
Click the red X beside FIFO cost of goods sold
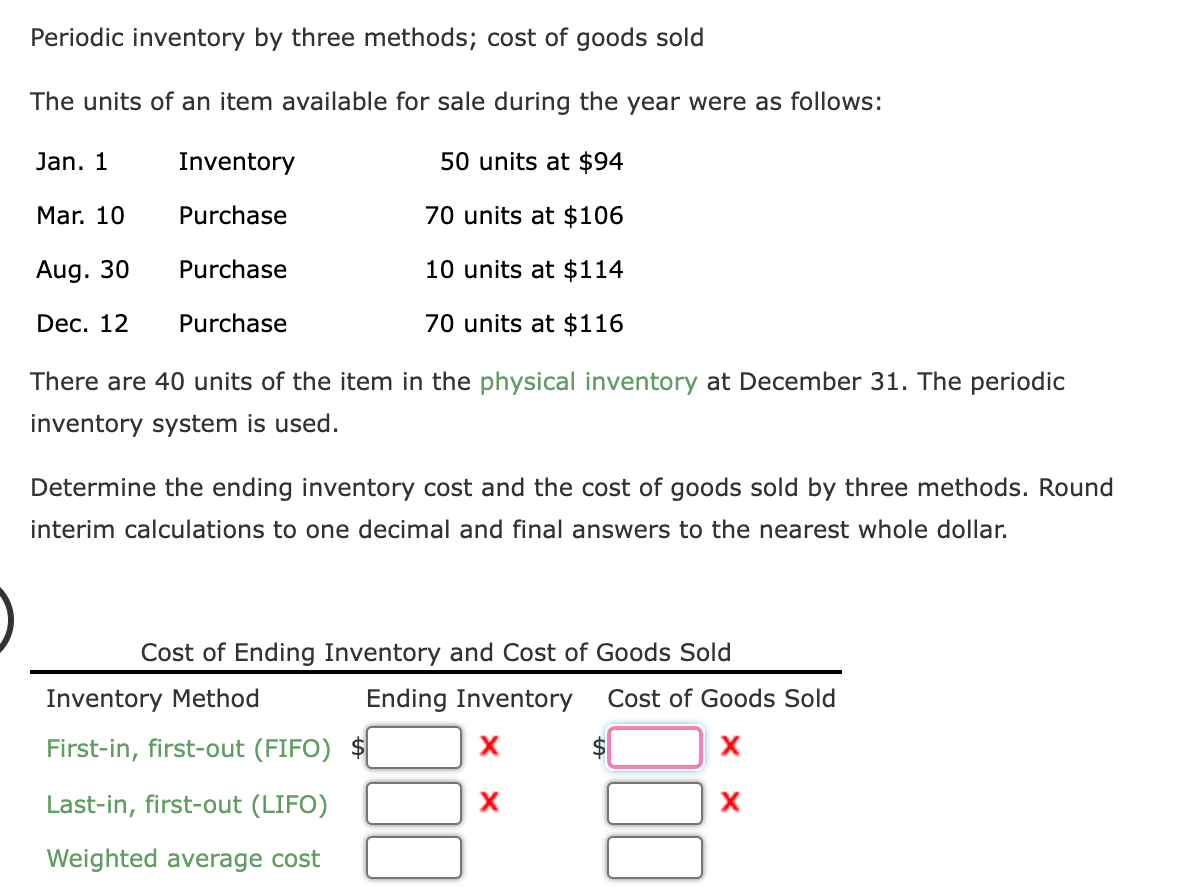[x=729, y=747]
